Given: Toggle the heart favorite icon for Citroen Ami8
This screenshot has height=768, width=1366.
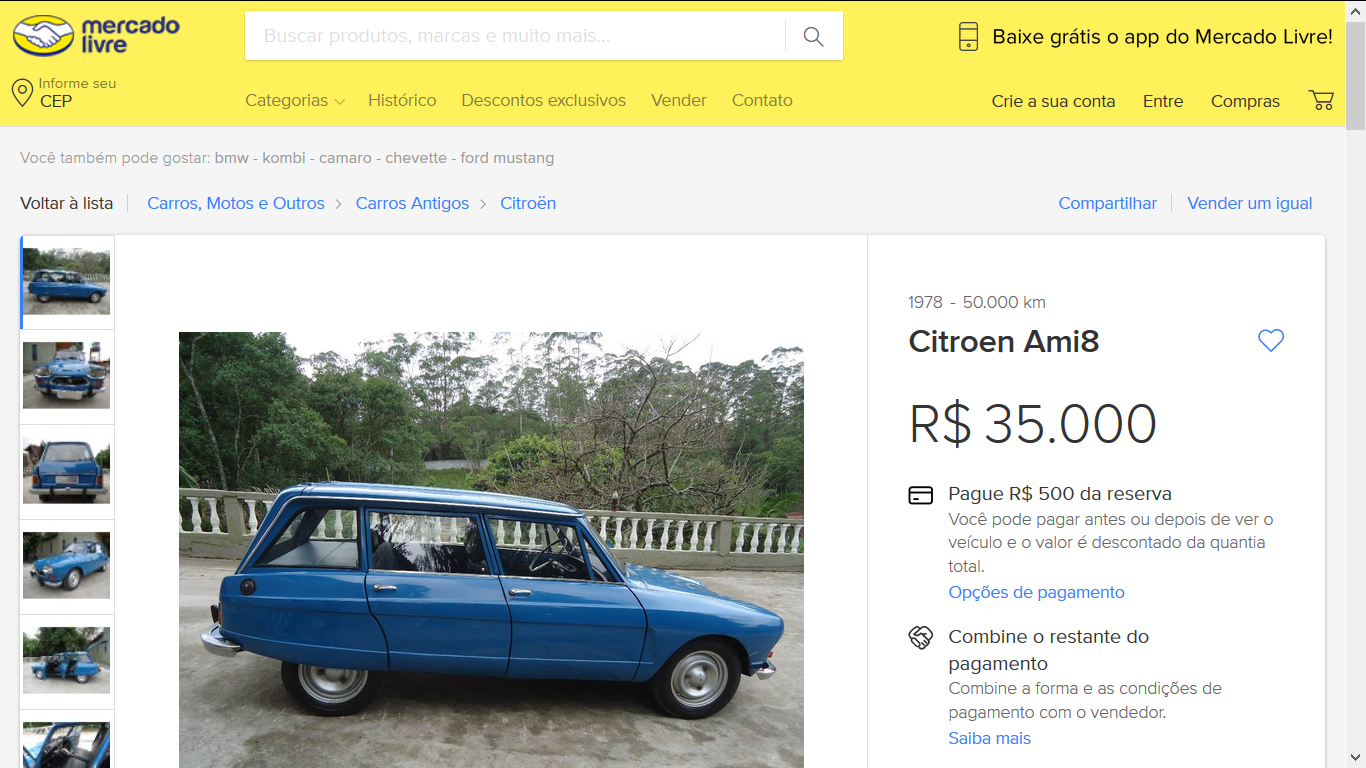Looking at the screenshot, I should 1271,341.
